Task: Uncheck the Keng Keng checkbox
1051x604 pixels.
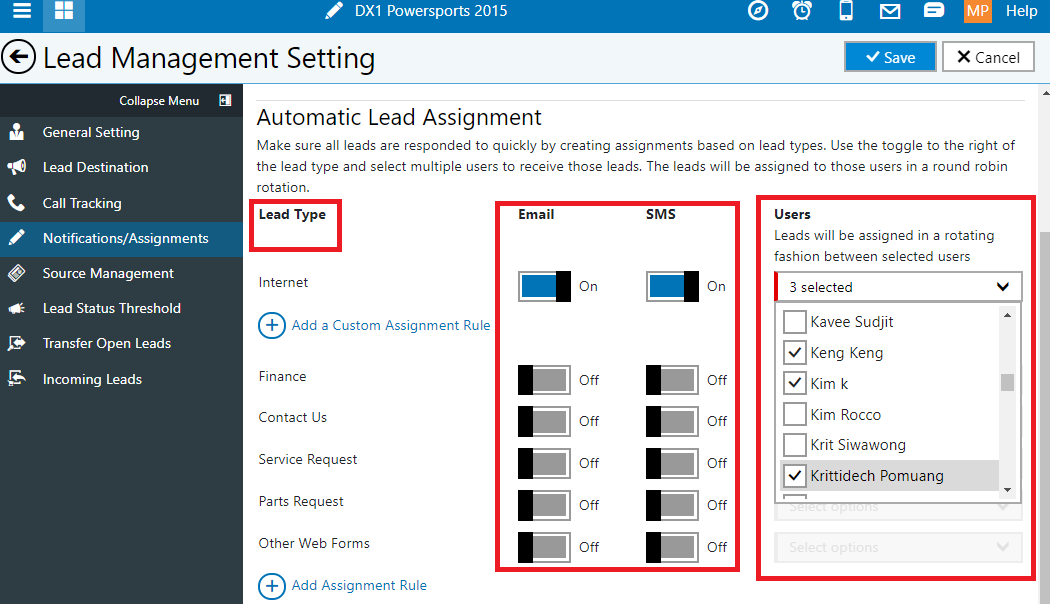Action: tap(795, 353)
